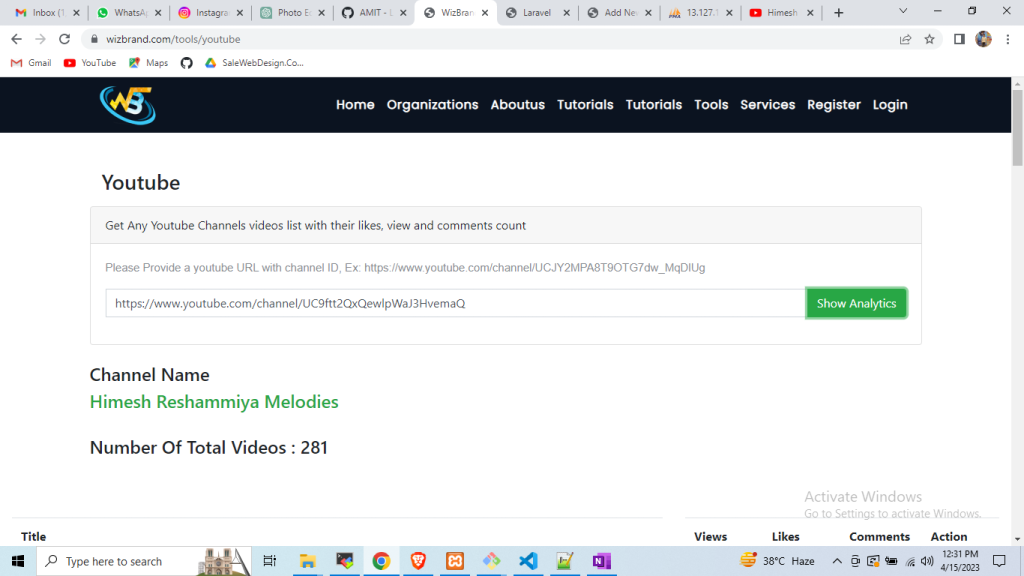Open the Chrome three-dot menu
The width and height of the screenshot is (1024, 576).
1008,39
